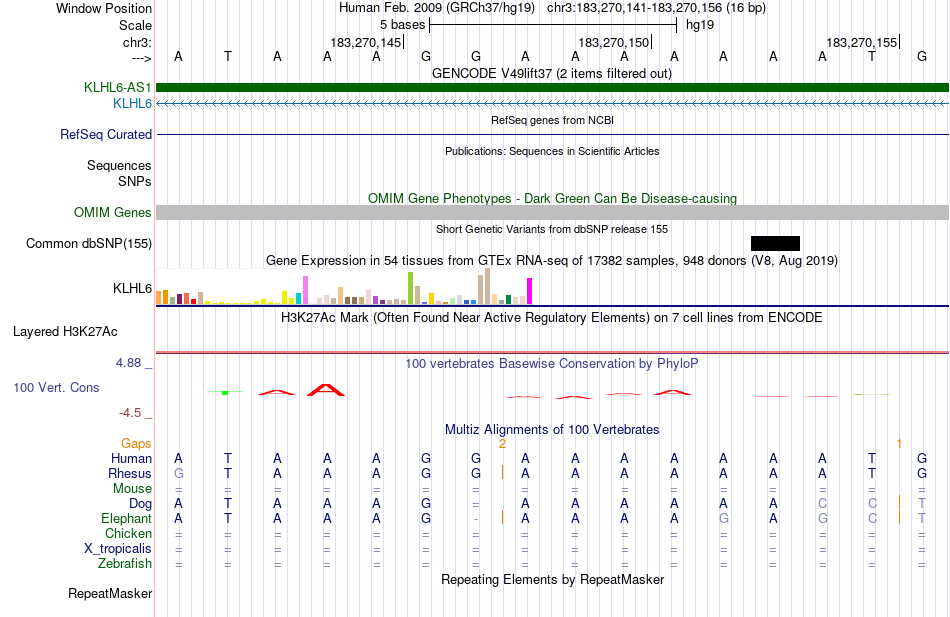Click the KLHL6 intron arrow line
Screen dimensions: 950x617
coord(553,104)
